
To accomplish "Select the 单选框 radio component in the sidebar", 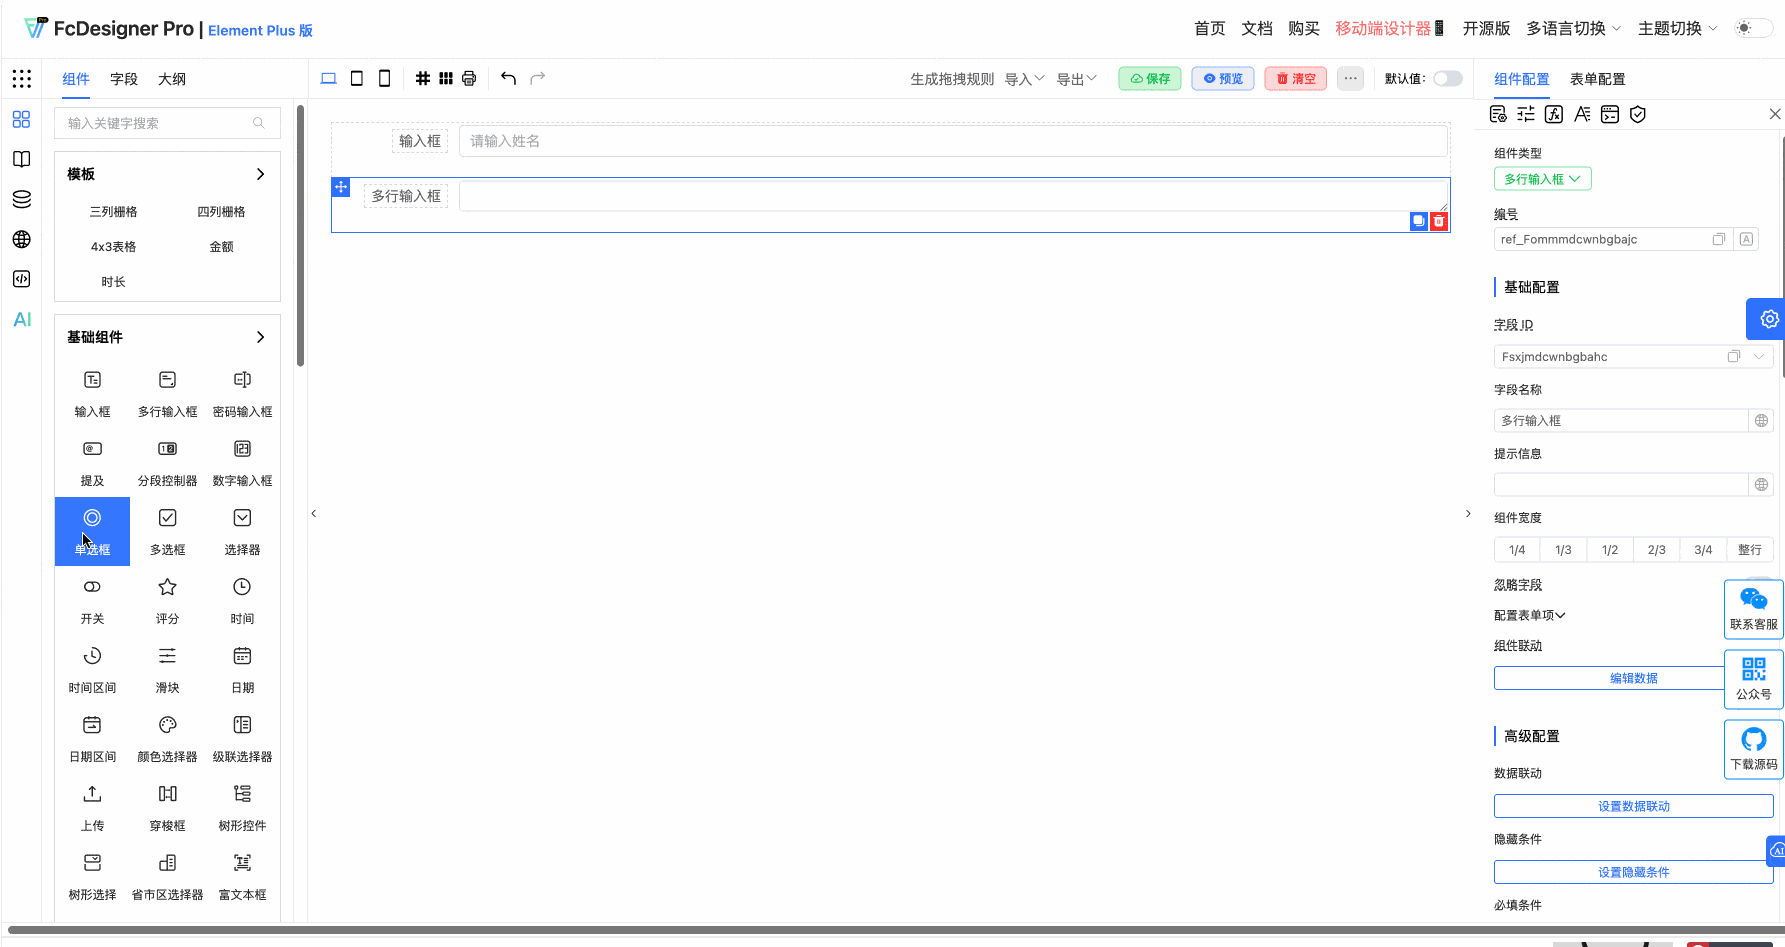I will (x=92, y=530).
